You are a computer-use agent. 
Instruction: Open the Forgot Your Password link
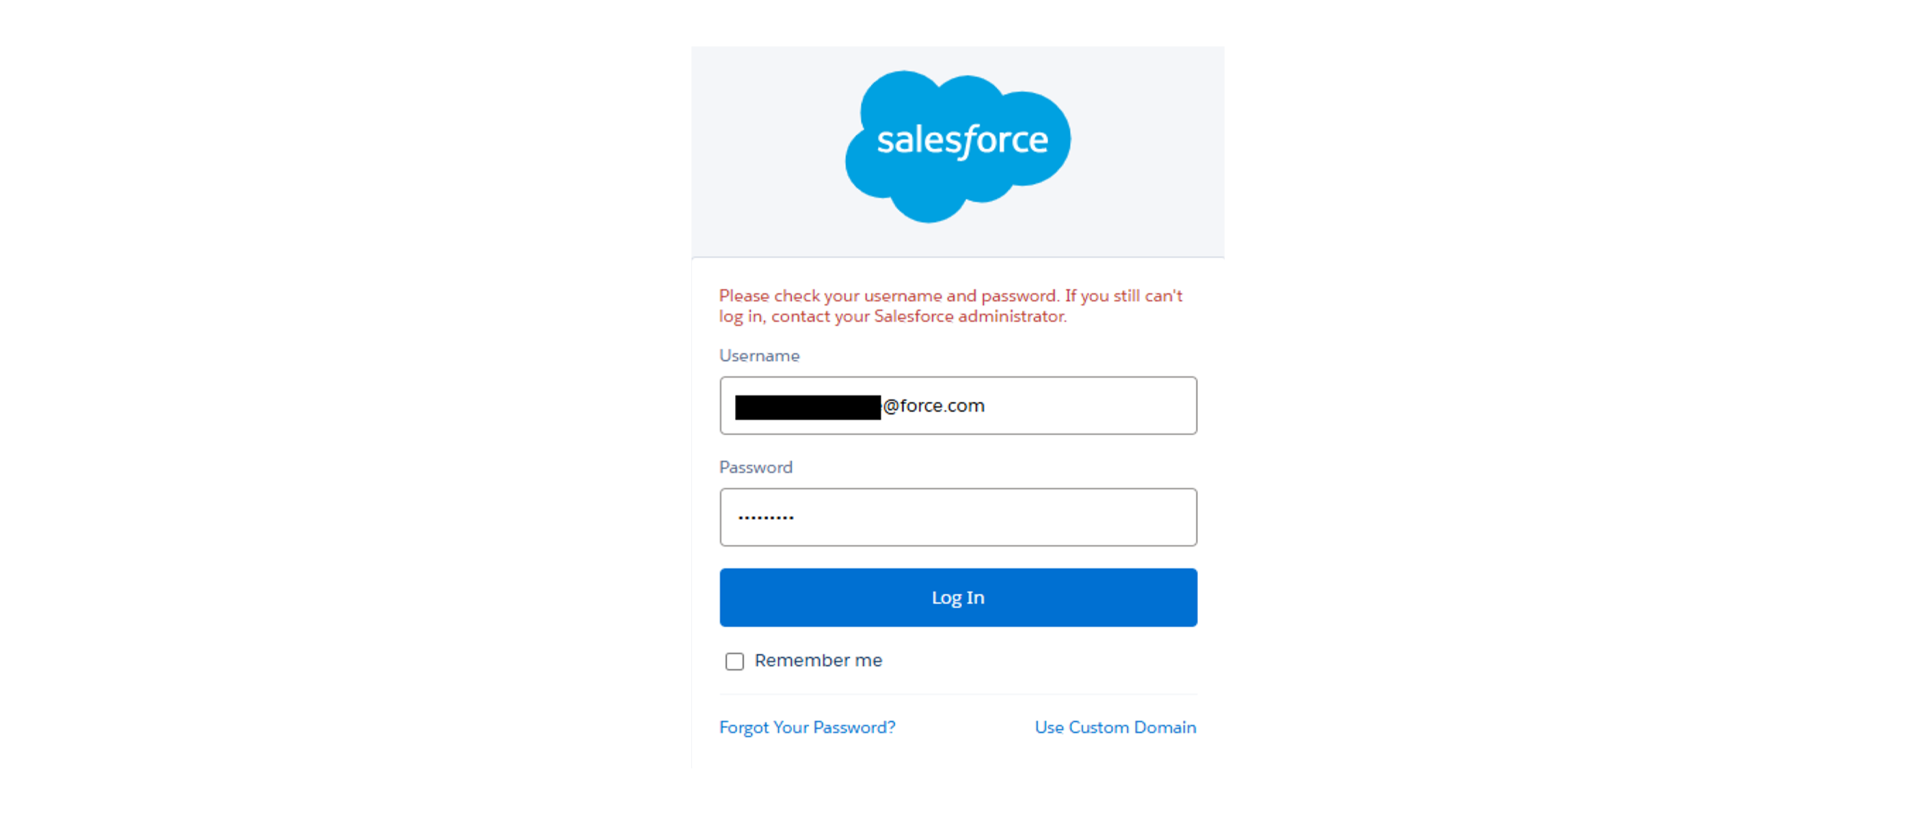coord(807,727)
